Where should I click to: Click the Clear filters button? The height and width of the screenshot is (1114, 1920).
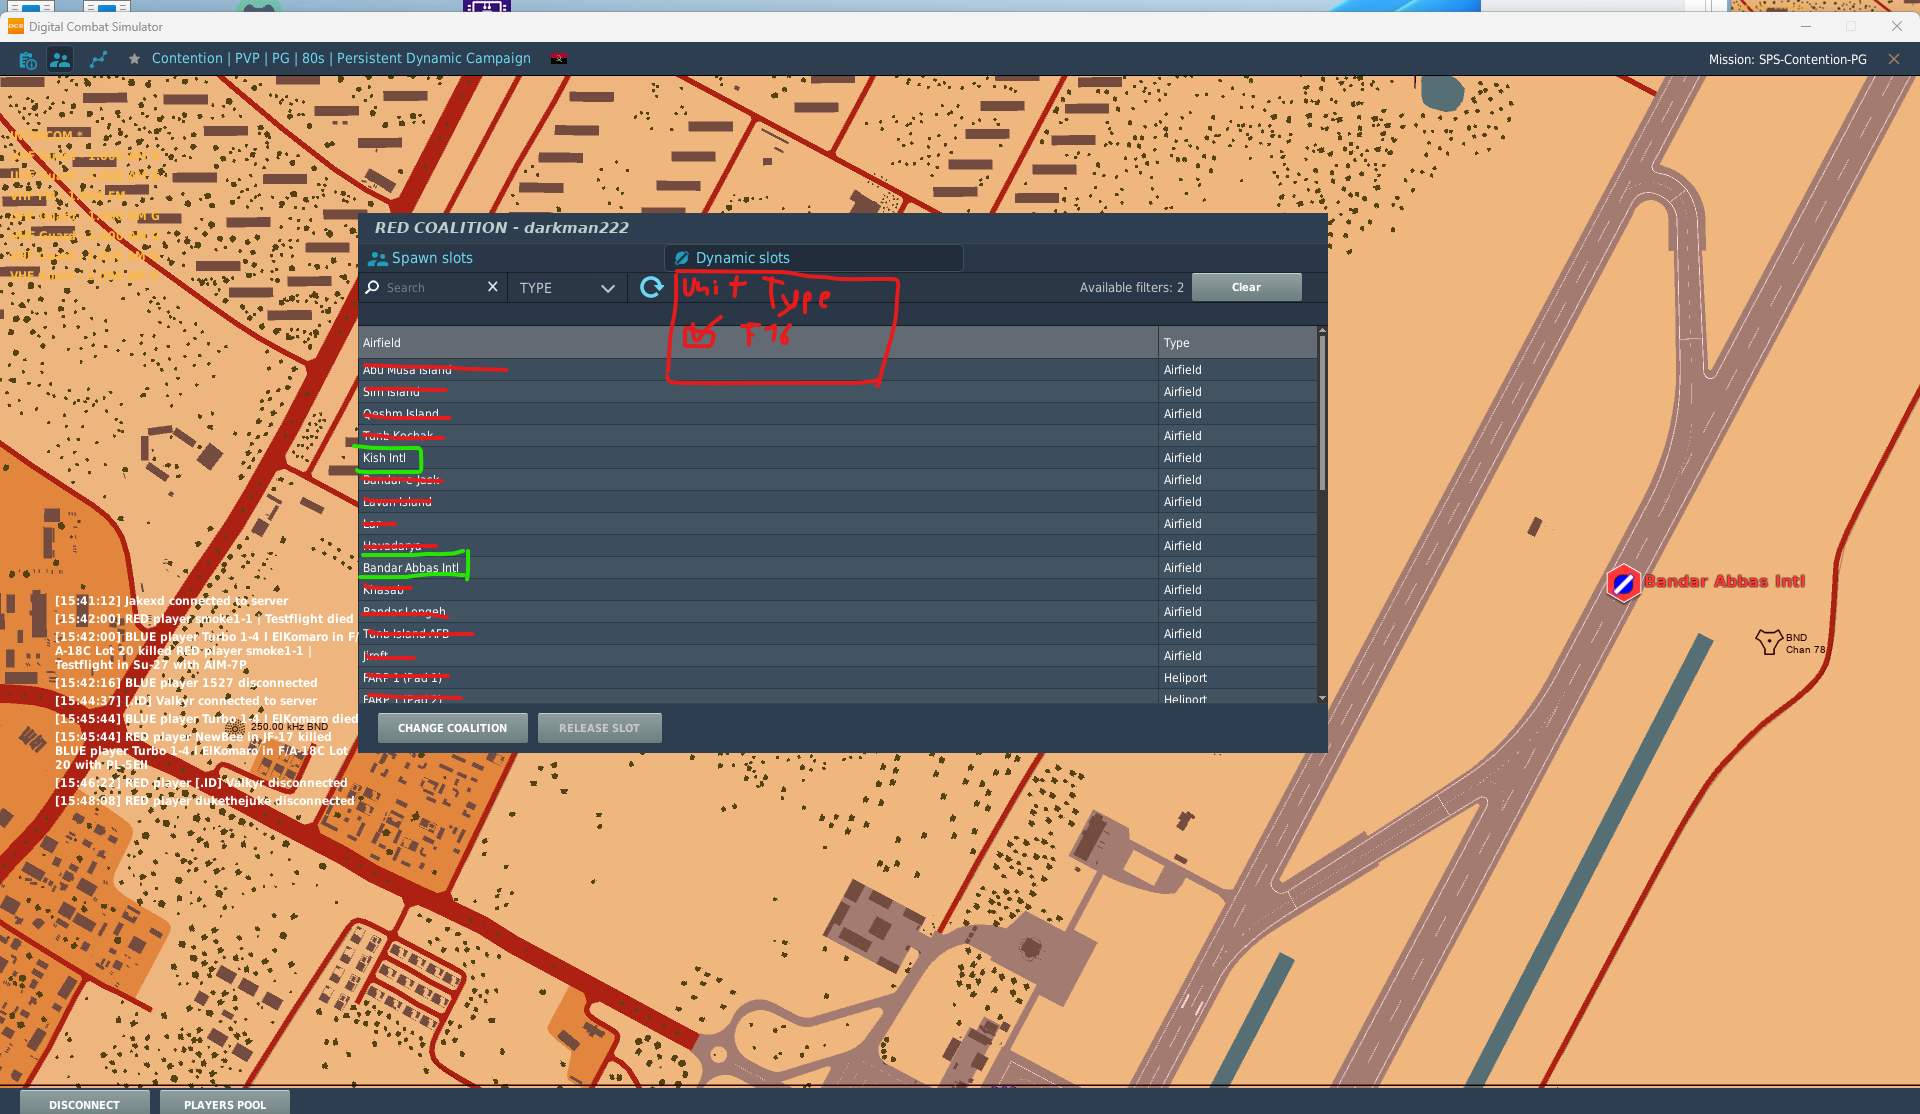[1246, 287]
